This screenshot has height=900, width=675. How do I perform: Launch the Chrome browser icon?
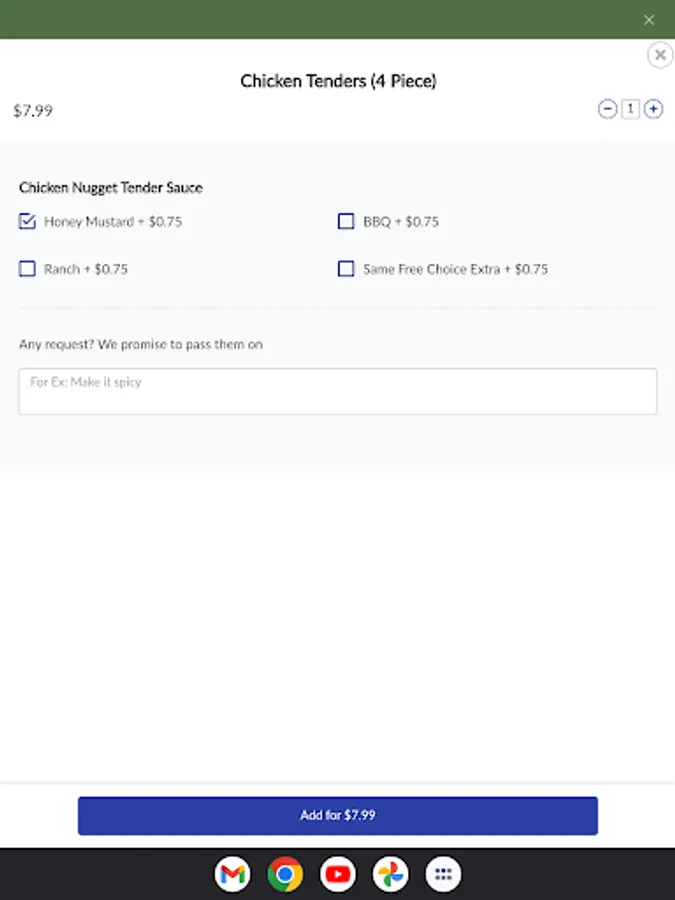[x=284, y=874]
